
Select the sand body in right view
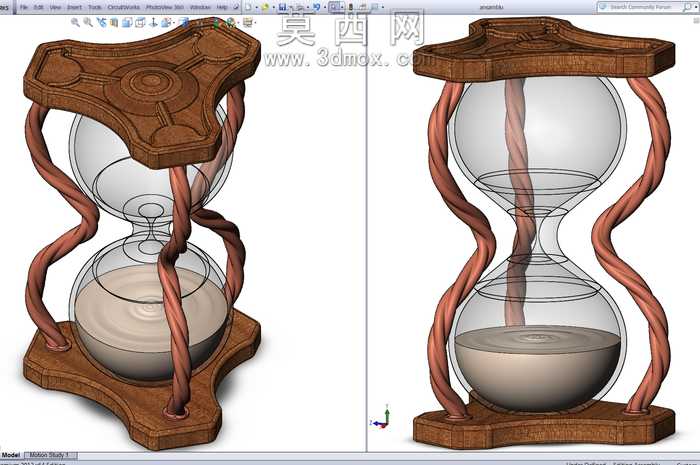(538, 368)
